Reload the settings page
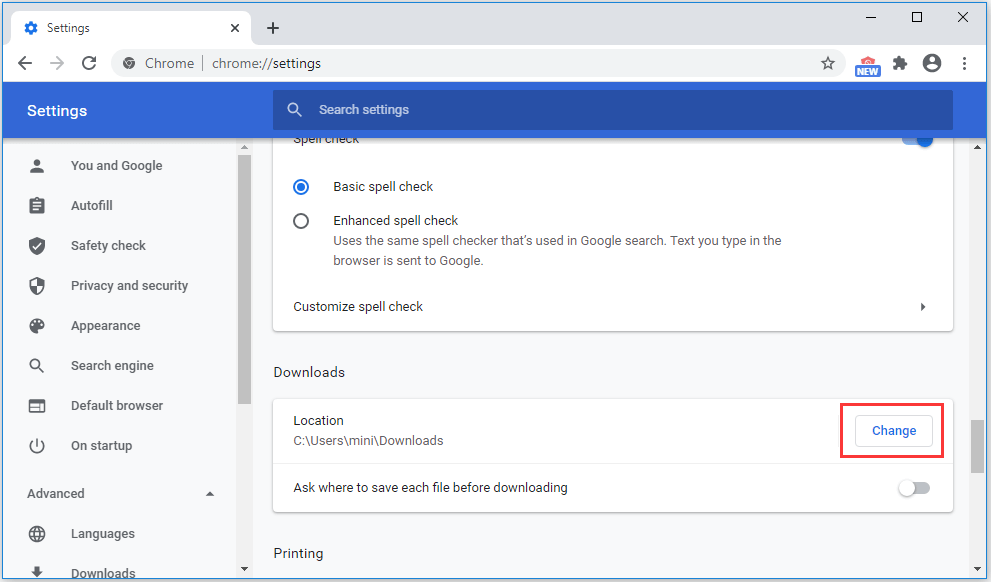Image resolution: width=991 pixels, height=582 pixels. [89, 63]
